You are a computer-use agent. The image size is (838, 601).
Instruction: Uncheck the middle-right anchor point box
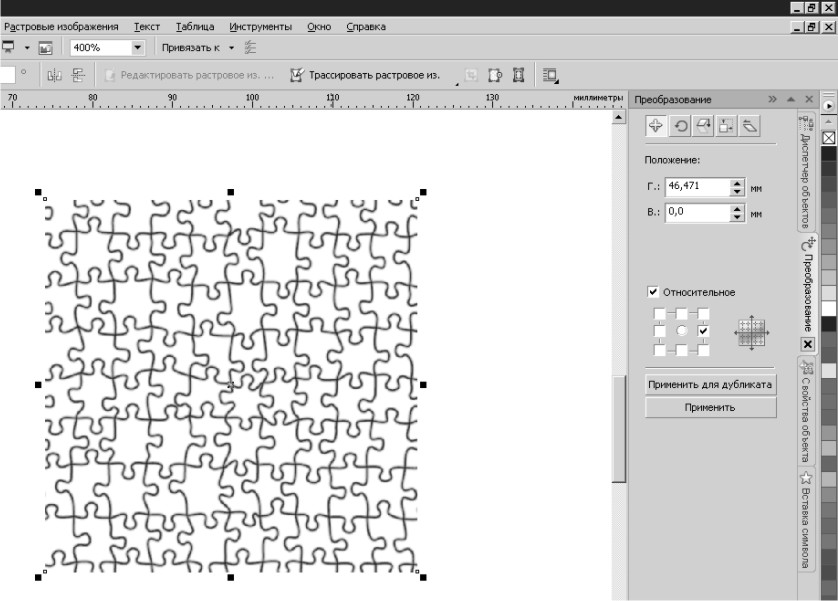(703, 331)
